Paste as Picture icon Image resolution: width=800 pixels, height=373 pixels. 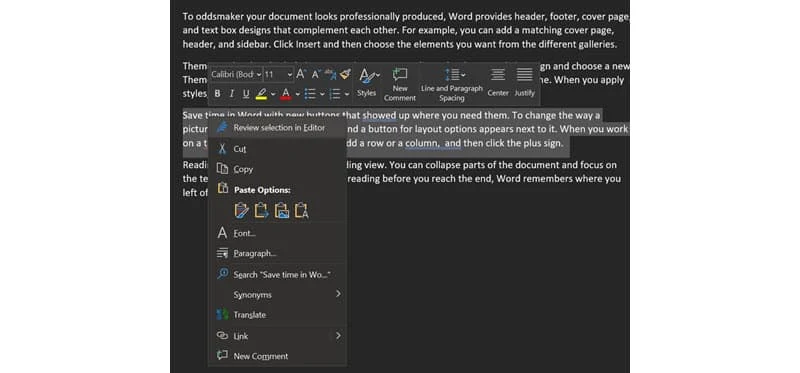[x=282, y=210]
